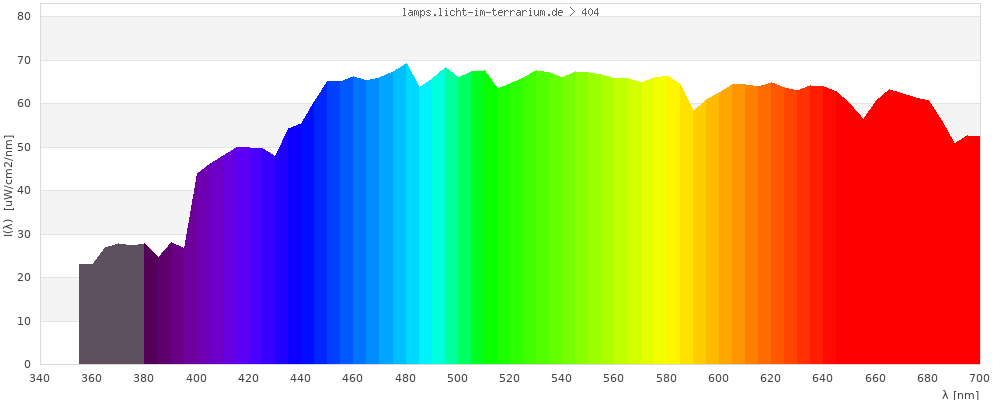
Task: Click the 700 tick label on x-axis
Action: [x=979, y=378]
